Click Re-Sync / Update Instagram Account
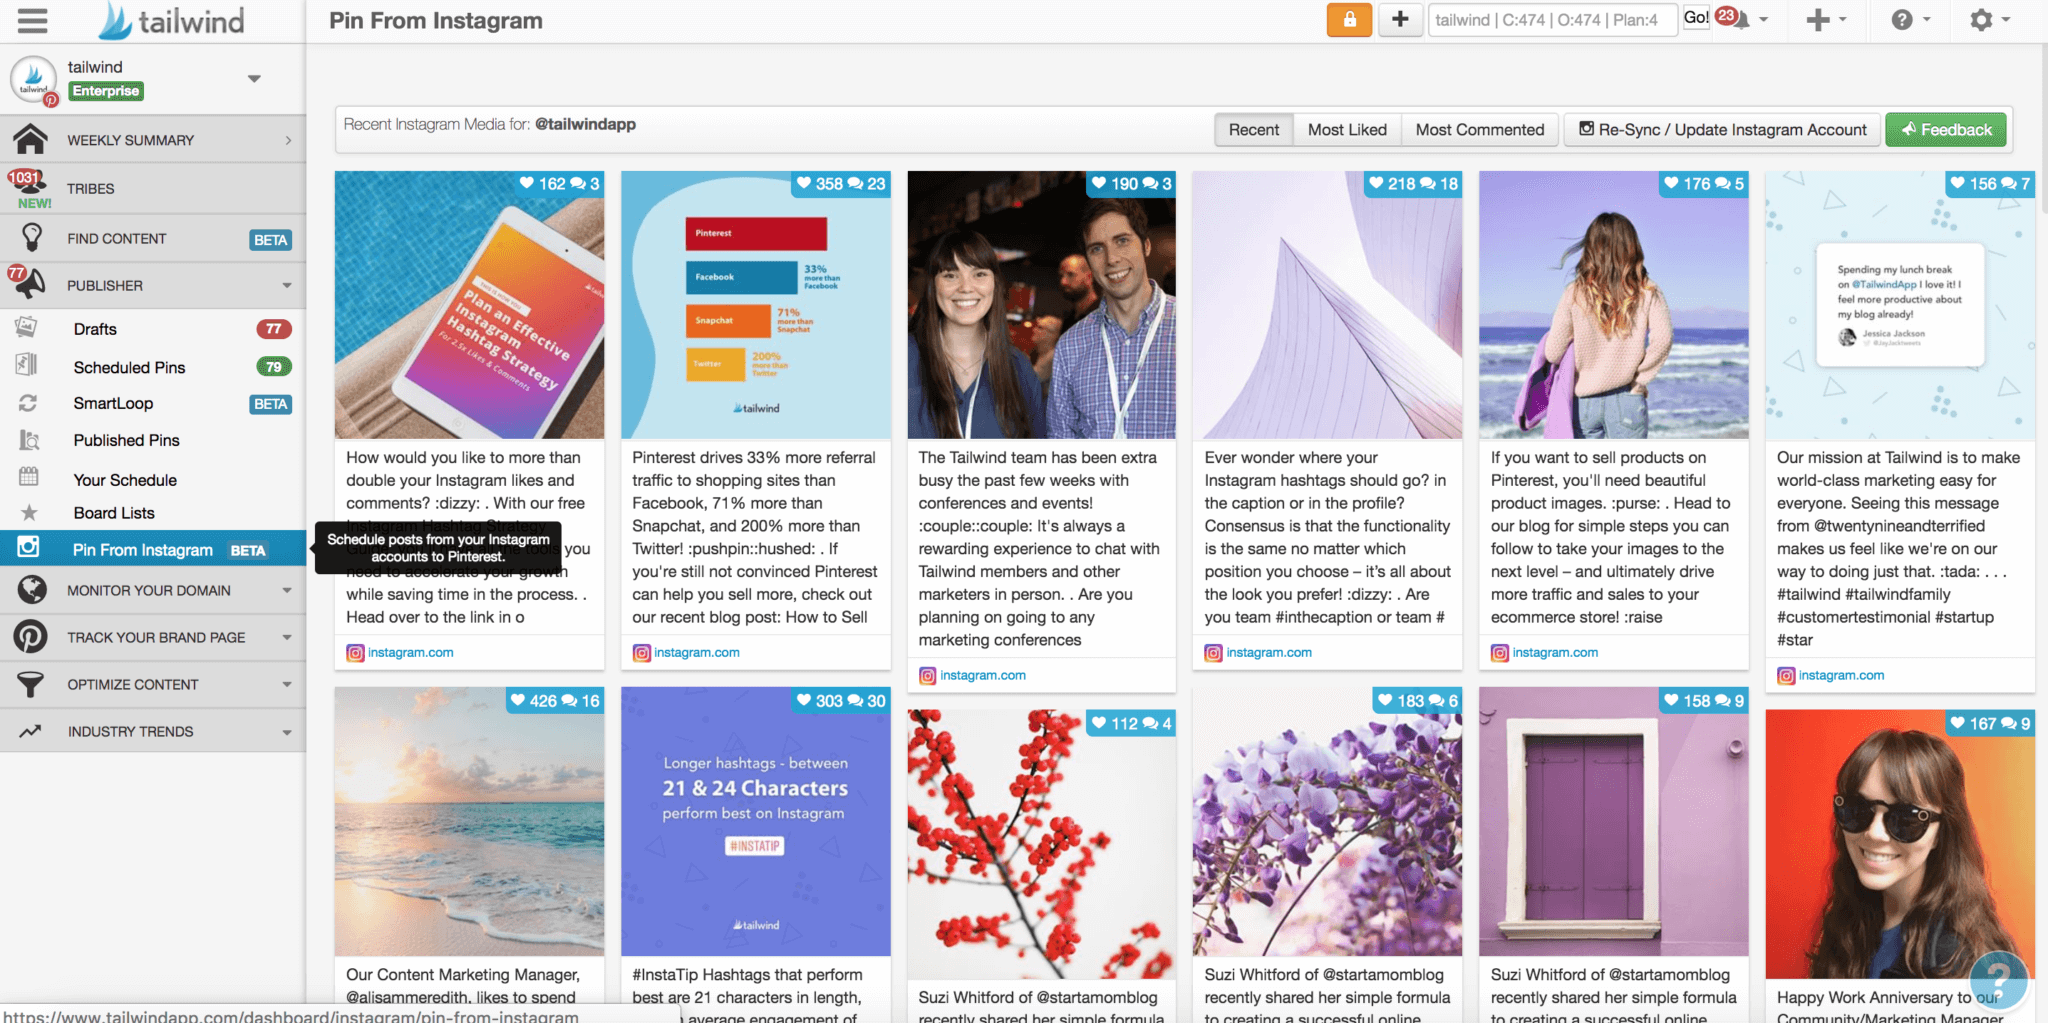 pyautogui.click(x=1722, y=129)
